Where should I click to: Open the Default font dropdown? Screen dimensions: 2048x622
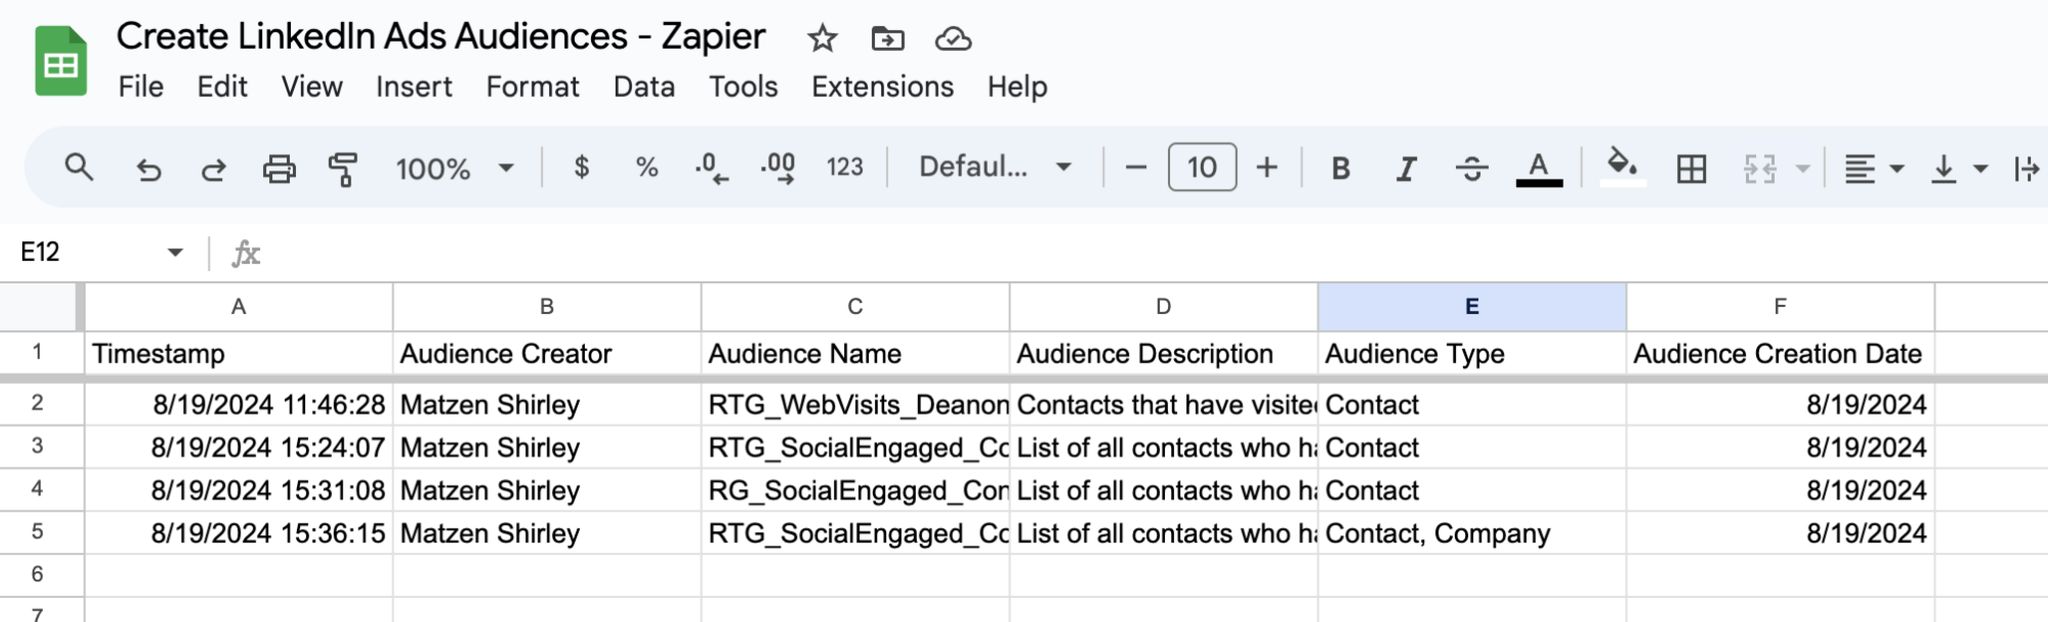[x=995, y=167]
